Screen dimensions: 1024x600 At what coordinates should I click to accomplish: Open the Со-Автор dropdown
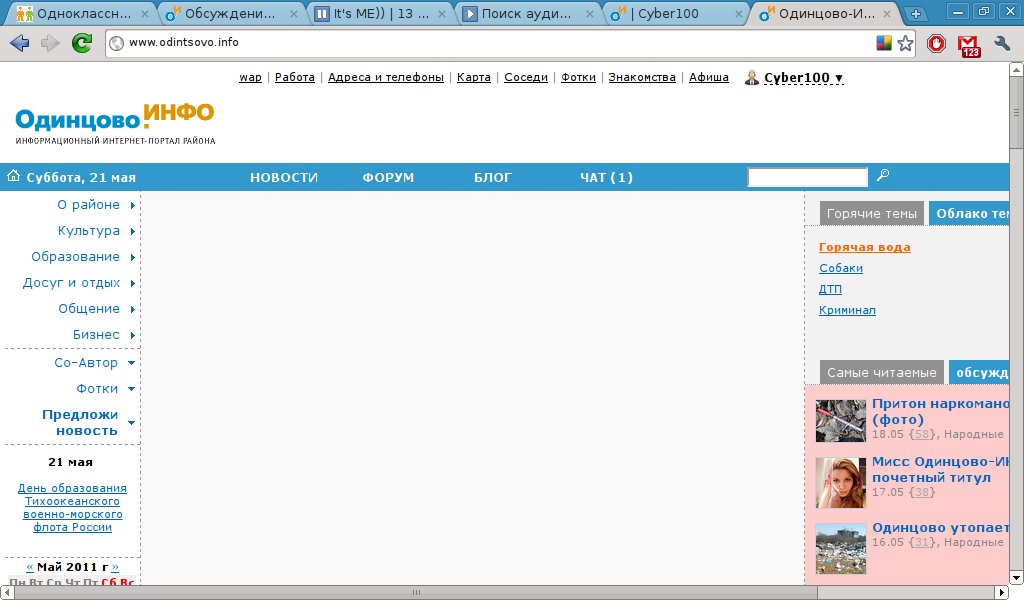click(x=95, y=363)
